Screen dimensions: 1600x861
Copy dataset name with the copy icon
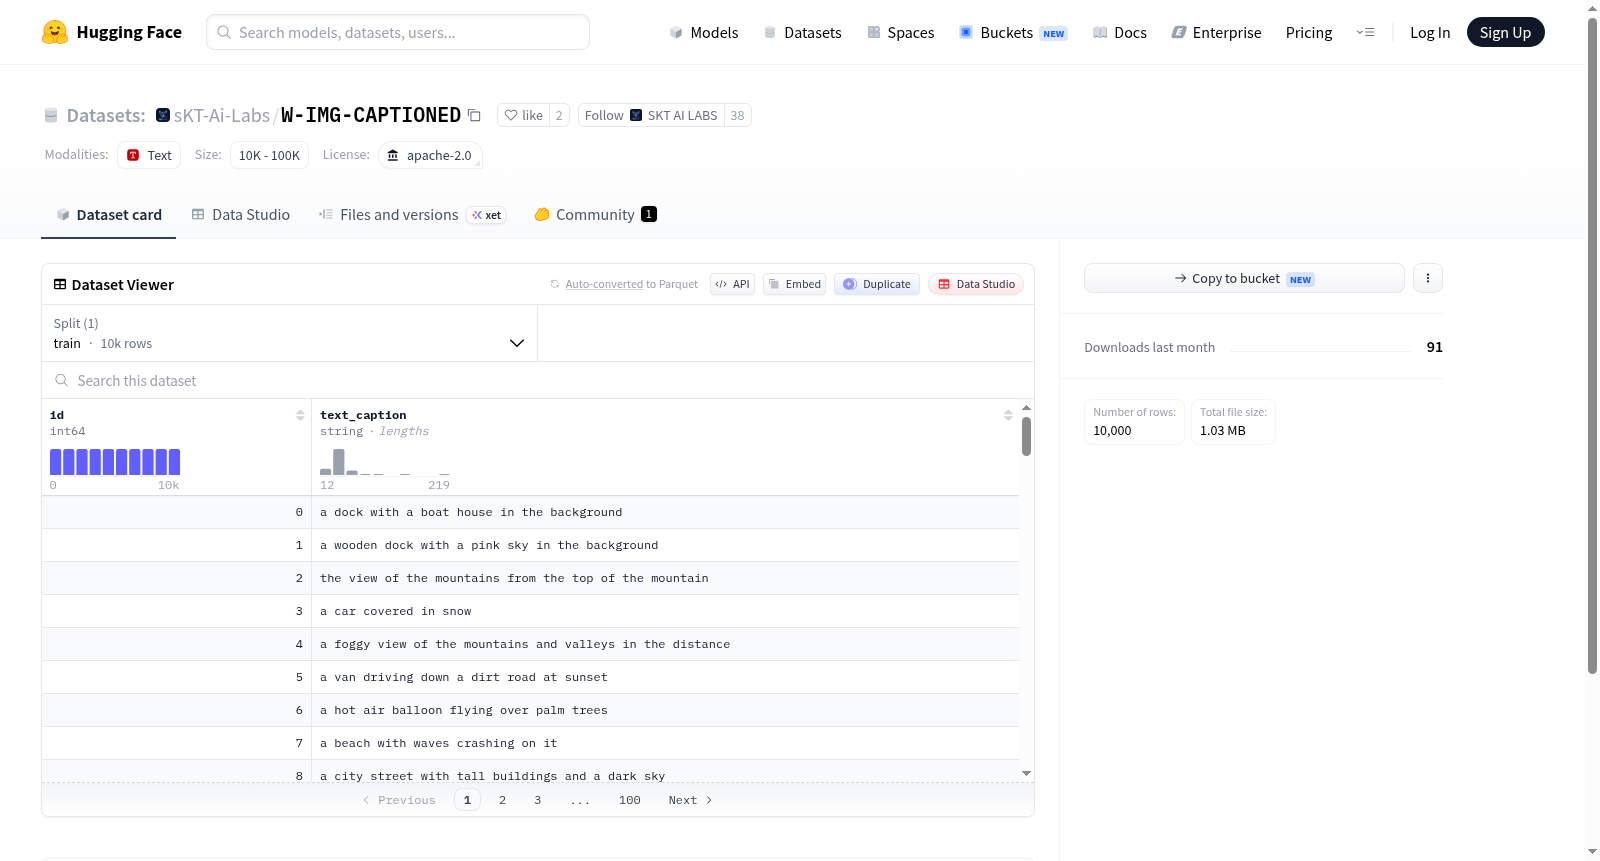pos(475,116)
